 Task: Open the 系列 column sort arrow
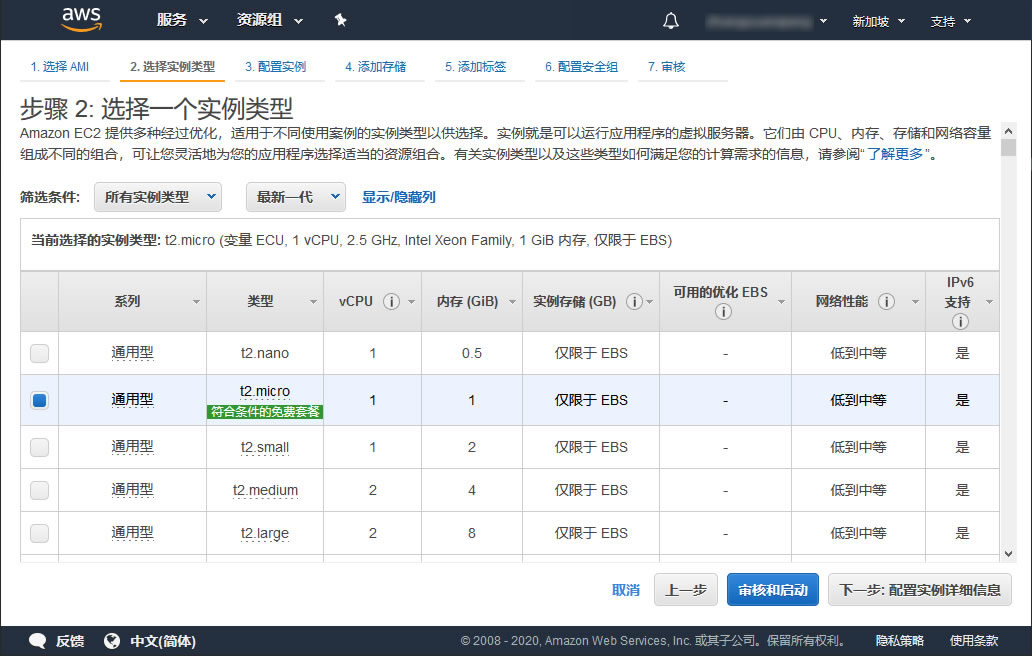[x=196, y=302]
